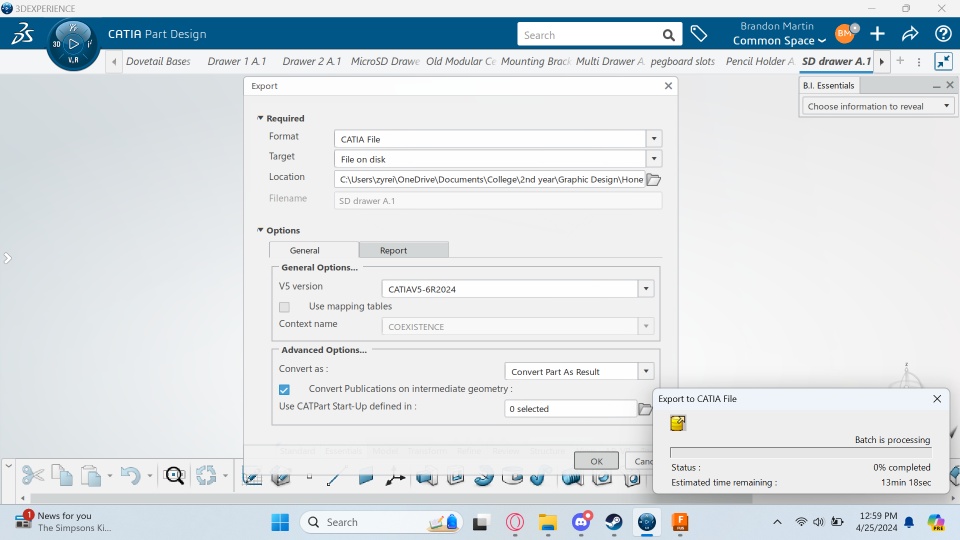Click the user avatar BM icon
The width and height of the screenshot is (960, 540).
point(845,34)
